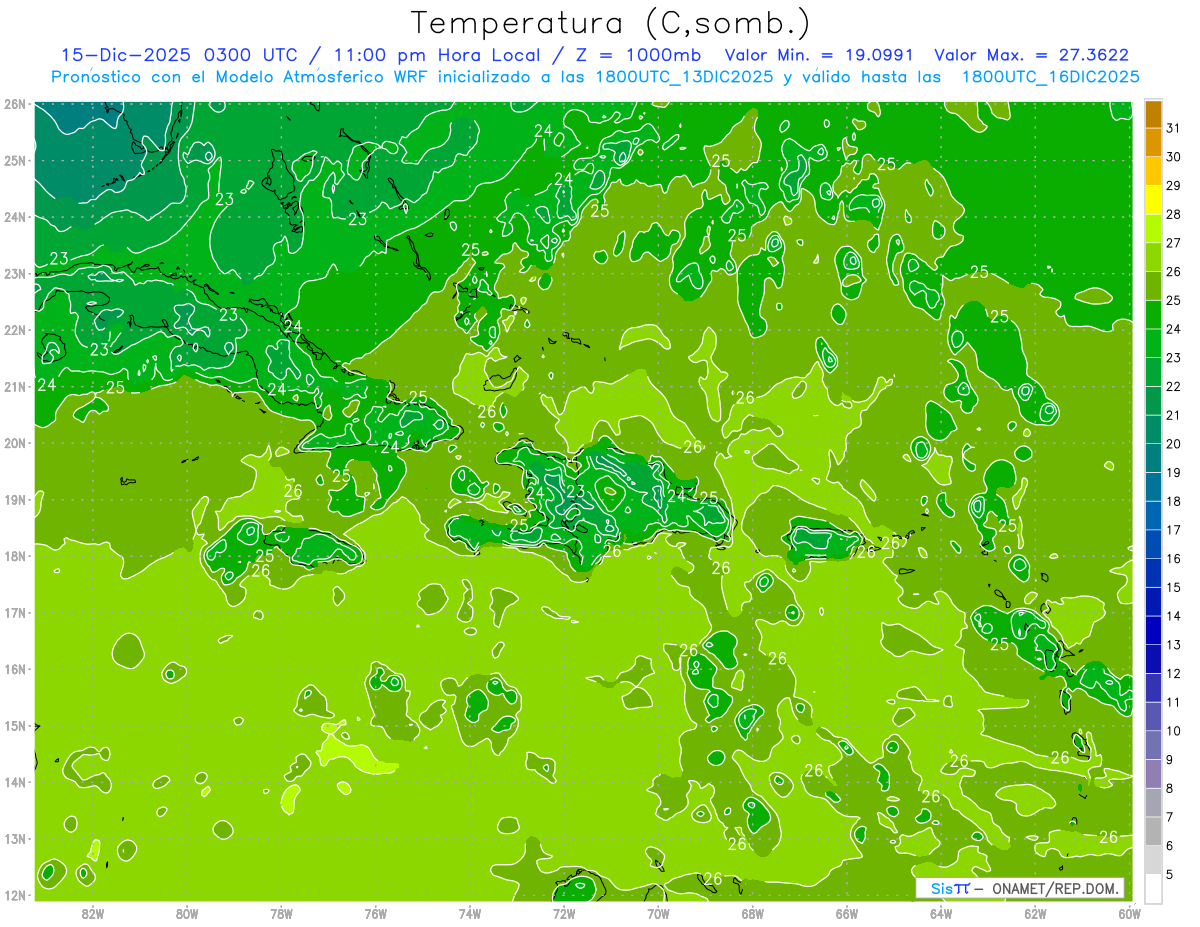Viewport: 1200px width, 927px height.
Task: Click the '23N' latitude axis label
Action: click(13, 273)
